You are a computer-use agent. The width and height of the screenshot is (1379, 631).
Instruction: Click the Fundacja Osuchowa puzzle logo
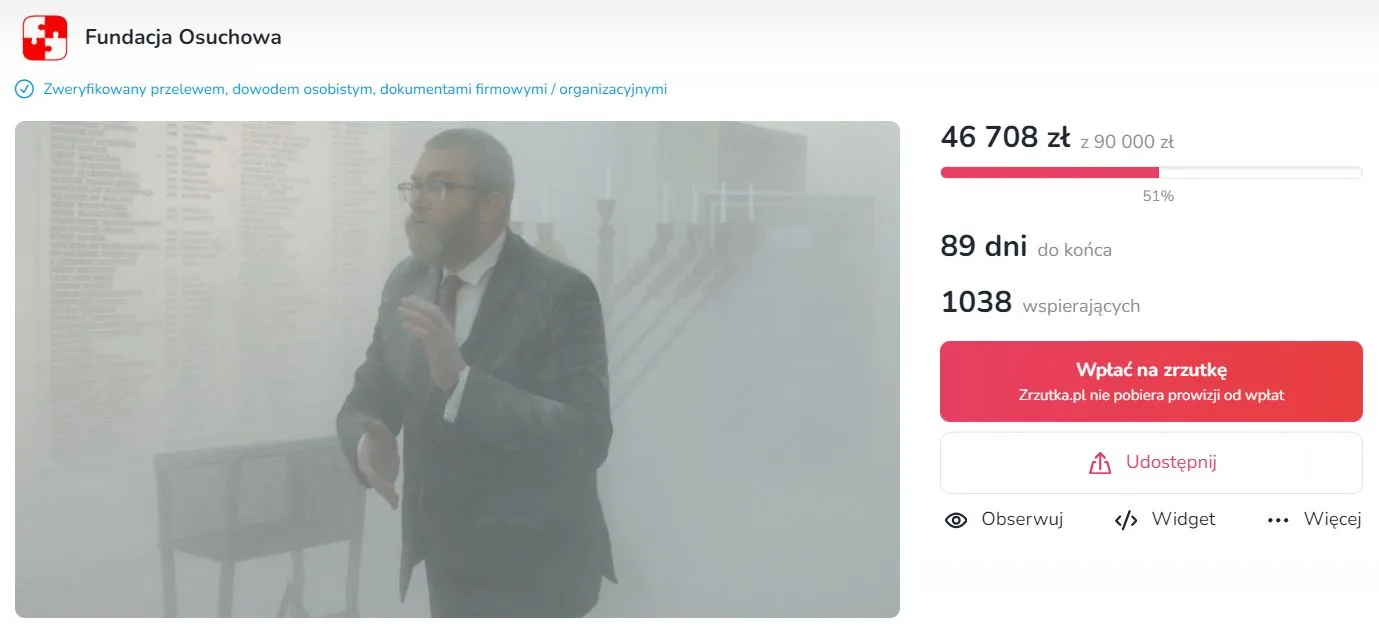pos(45,38)
